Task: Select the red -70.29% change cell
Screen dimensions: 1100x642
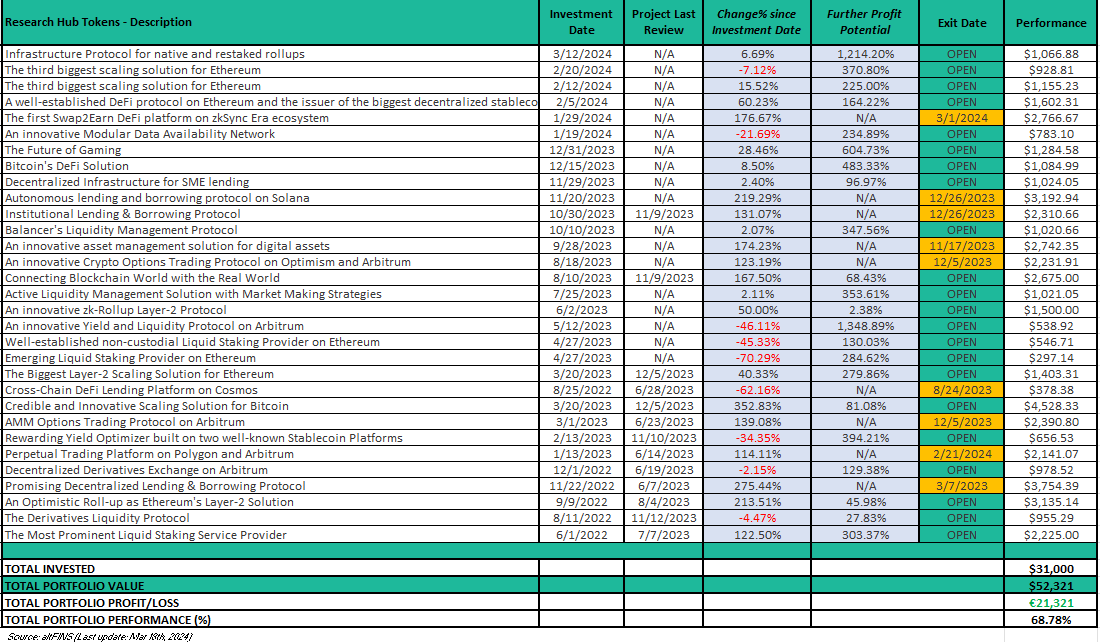Action: 755,358
